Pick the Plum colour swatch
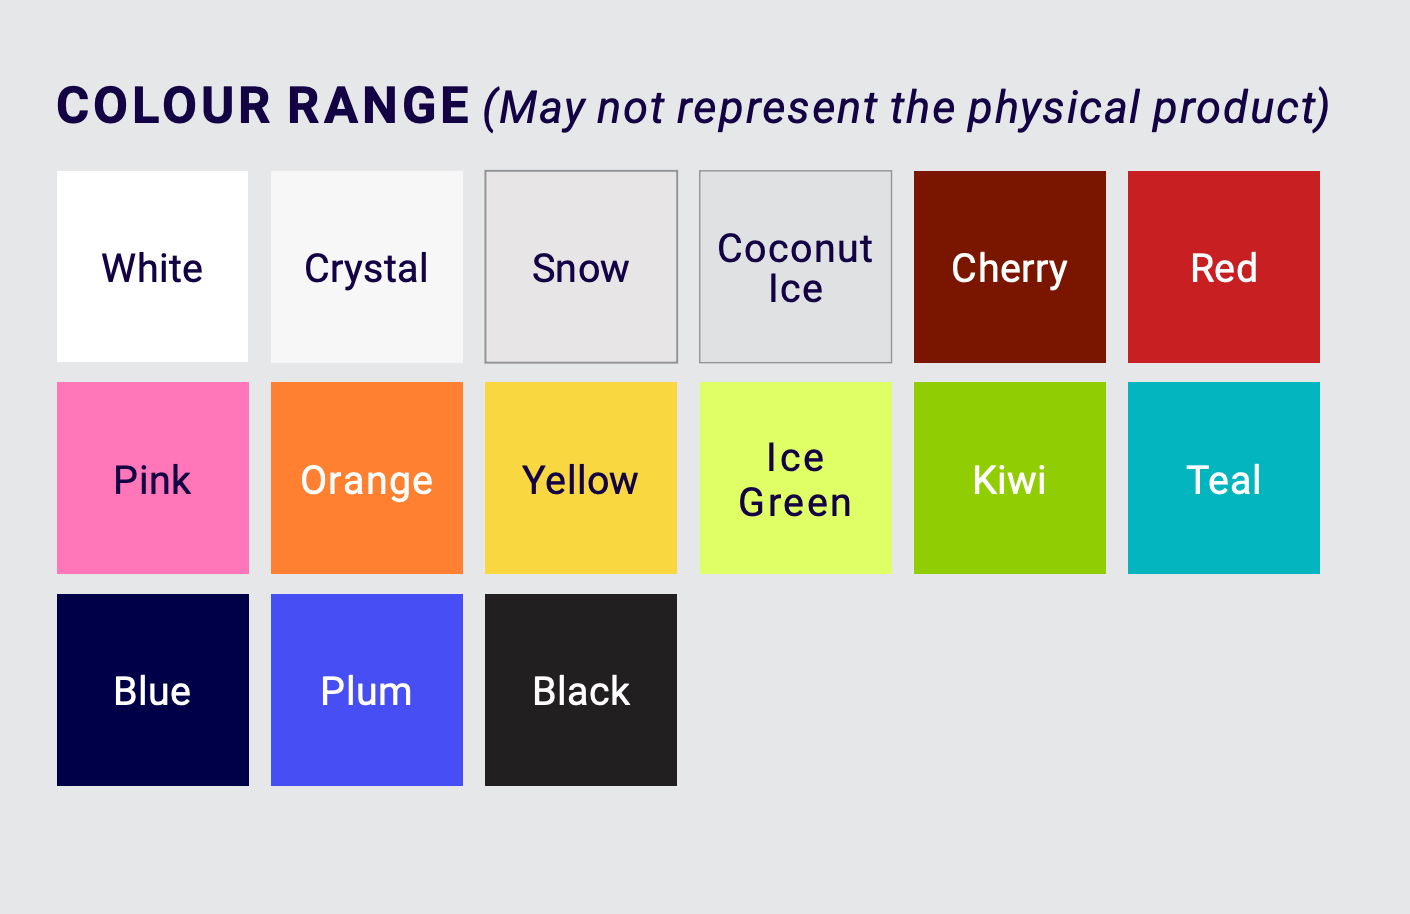Image resolution: width=1410 pixels, height=914 pixels. 367,690
